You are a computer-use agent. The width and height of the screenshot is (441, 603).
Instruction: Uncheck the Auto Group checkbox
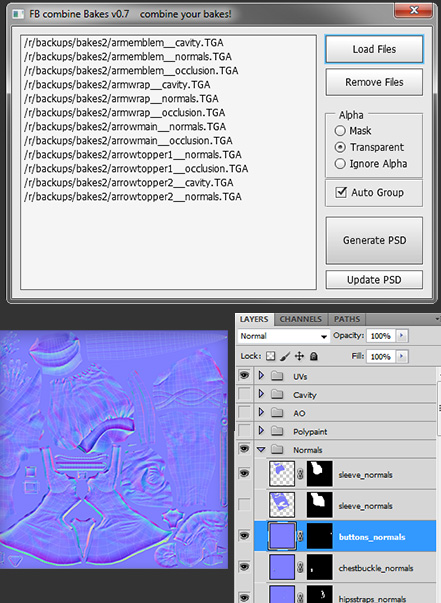[x=341, y=192]
